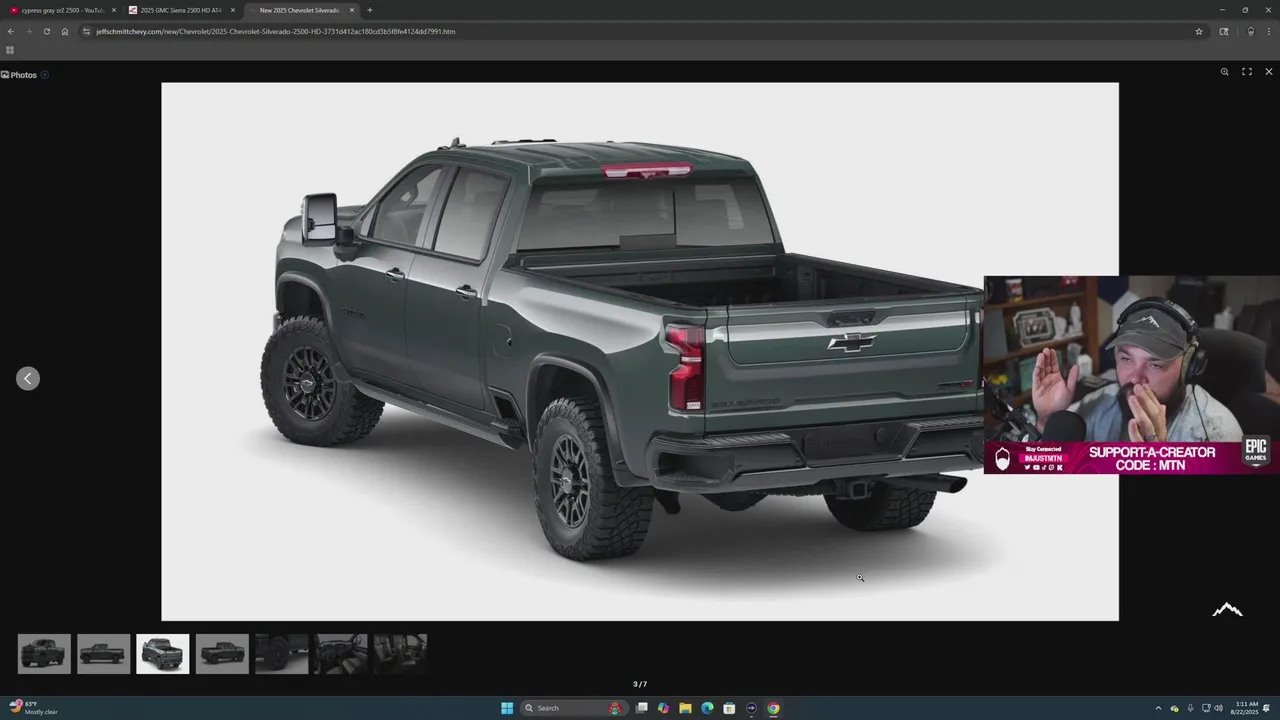Viewport: 1280px width, 720px height.
Task: Launch Copilot from the taskbar
Action: [663, 708]
